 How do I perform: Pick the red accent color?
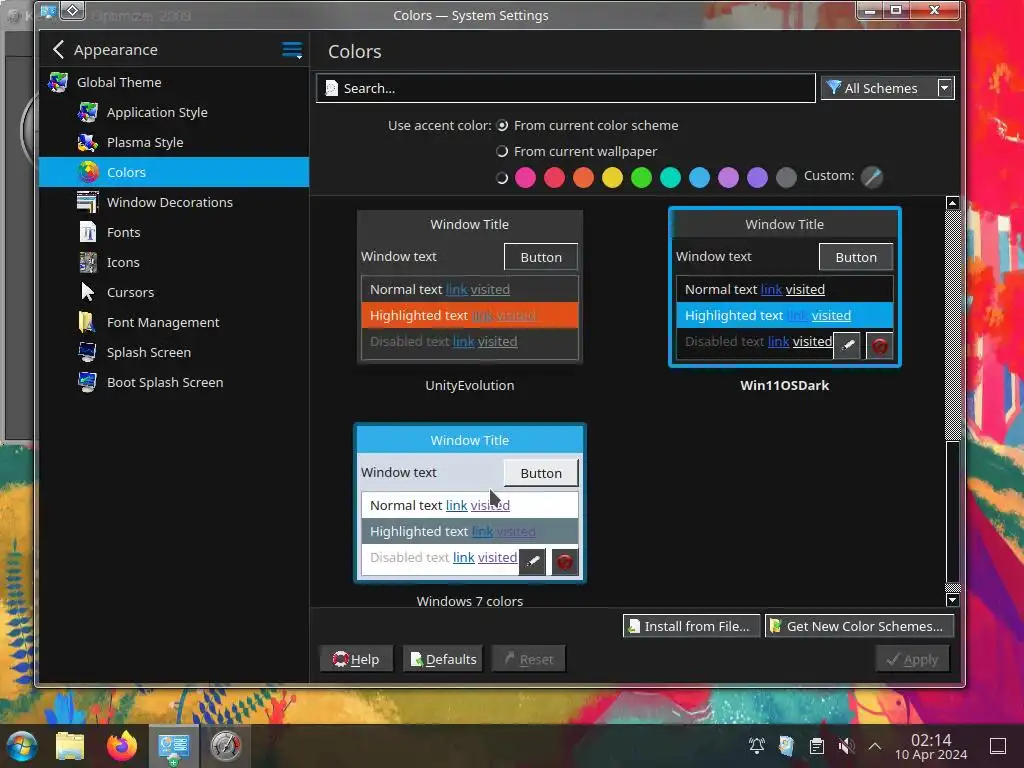point(554,177)
